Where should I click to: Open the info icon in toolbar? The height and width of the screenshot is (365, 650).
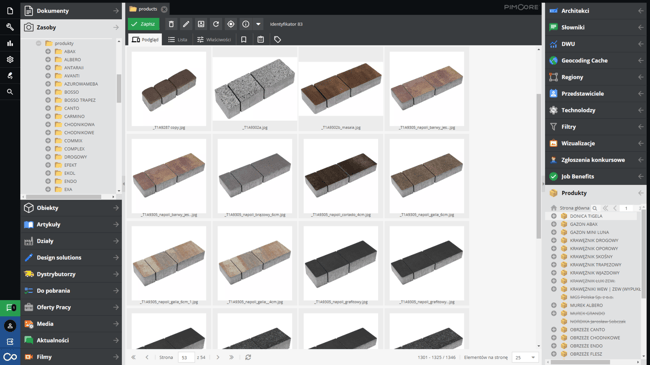pyautogui.click(x=246, y=24)
